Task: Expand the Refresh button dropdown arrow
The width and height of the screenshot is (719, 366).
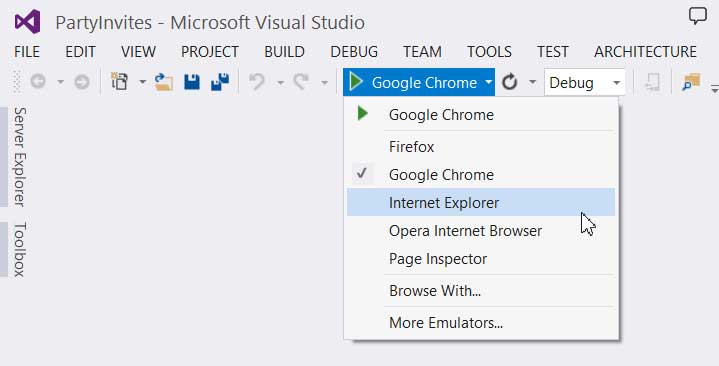Action: (532, 83)
